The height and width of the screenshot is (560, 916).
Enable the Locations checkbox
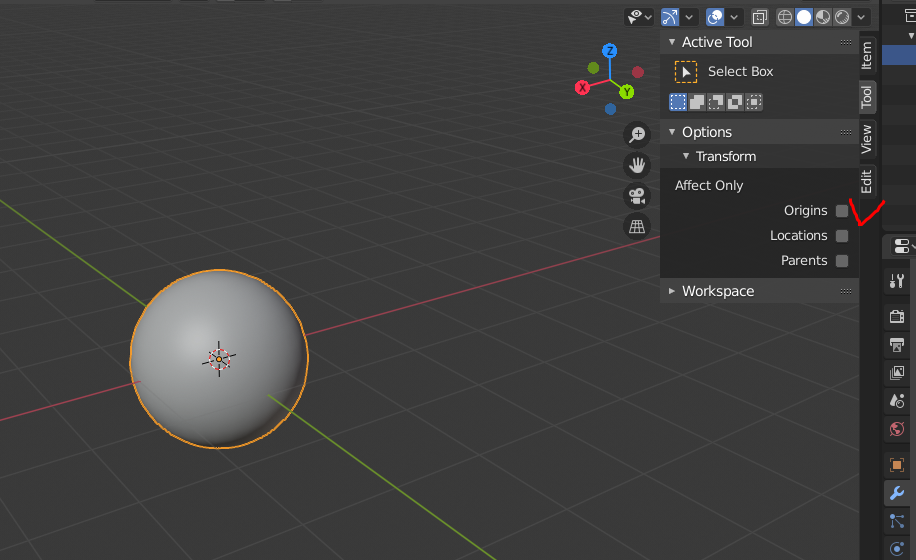(842, 236)
